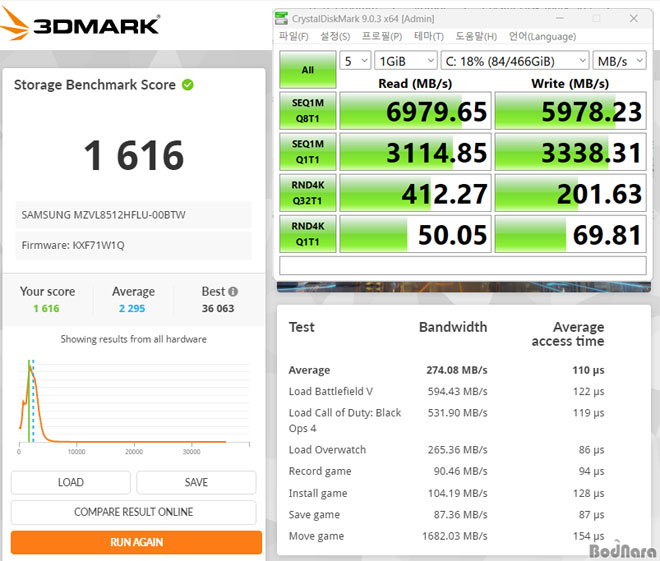Open the test count dropdown showing 5
Image resolution: width=660 pixels, height=561 pixels.
pos(355,61)
